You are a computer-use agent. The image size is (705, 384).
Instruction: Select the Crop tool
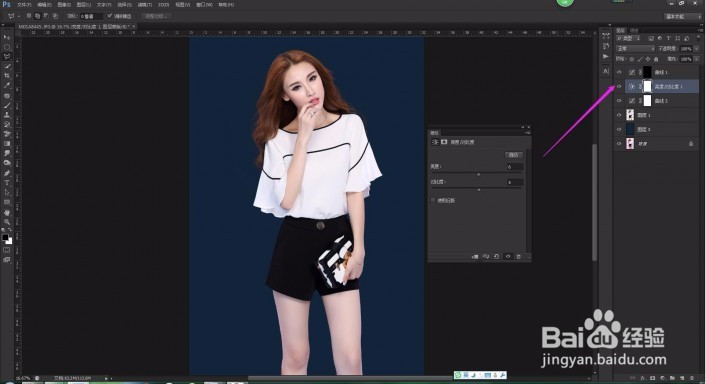pyautogui.click(x=7, y=76)
